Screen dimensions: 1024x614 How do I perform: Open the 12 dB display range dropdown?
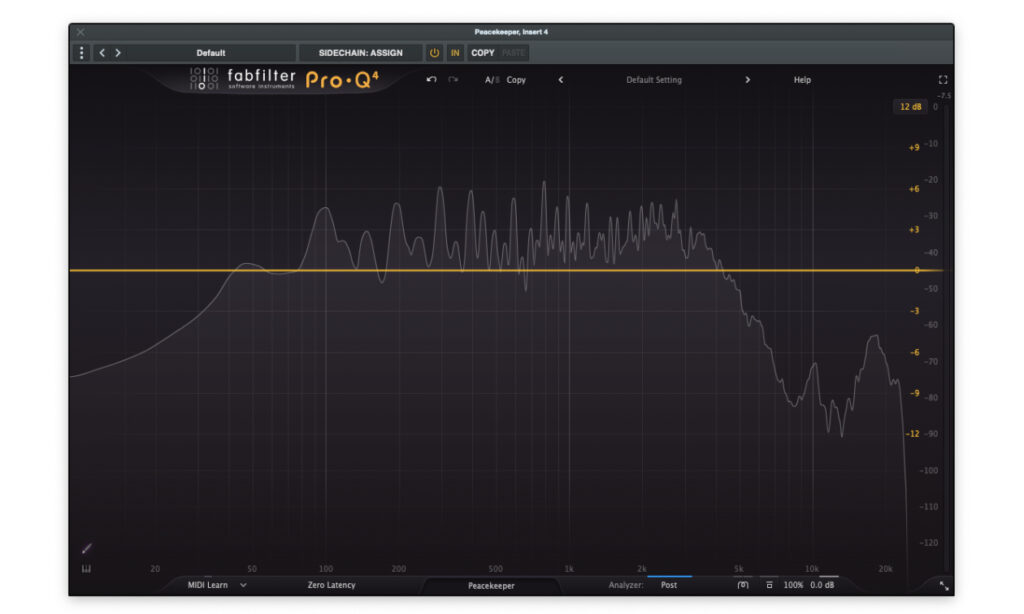coord(910,106)
